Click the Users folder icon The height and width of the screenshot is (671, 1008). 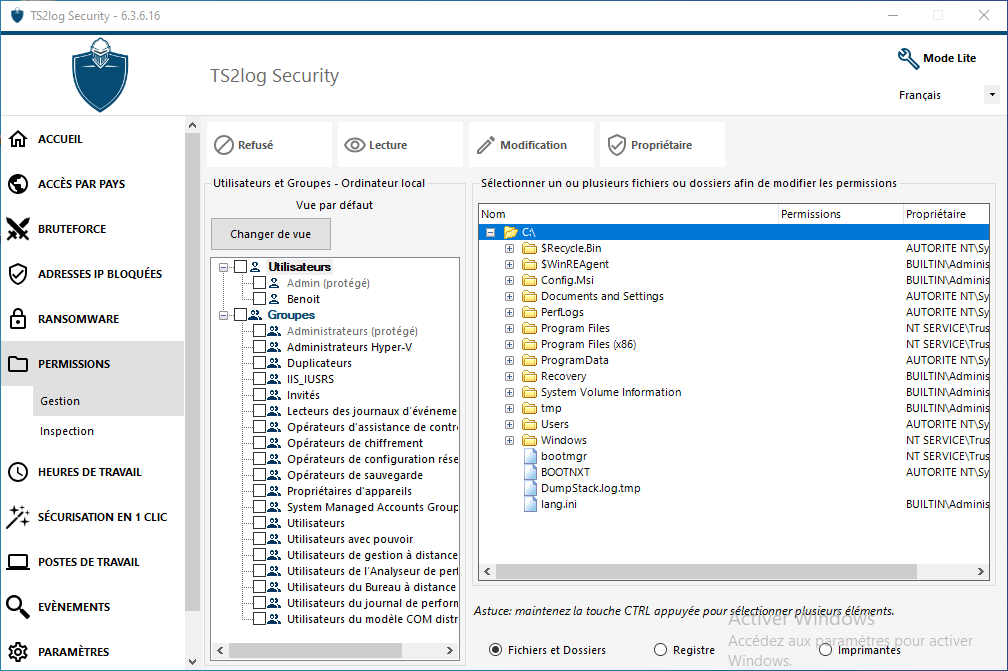[x=530, y=424]
